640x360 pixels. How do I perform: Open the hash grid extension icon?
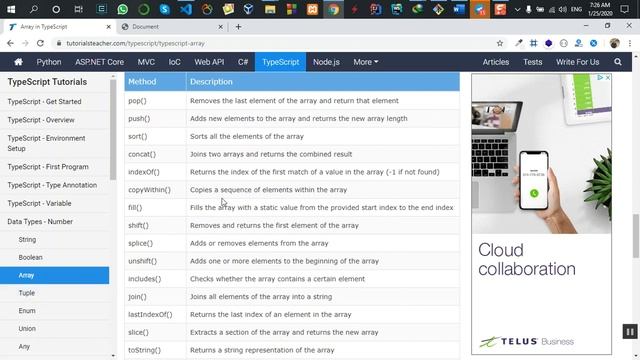pos(533,43)
